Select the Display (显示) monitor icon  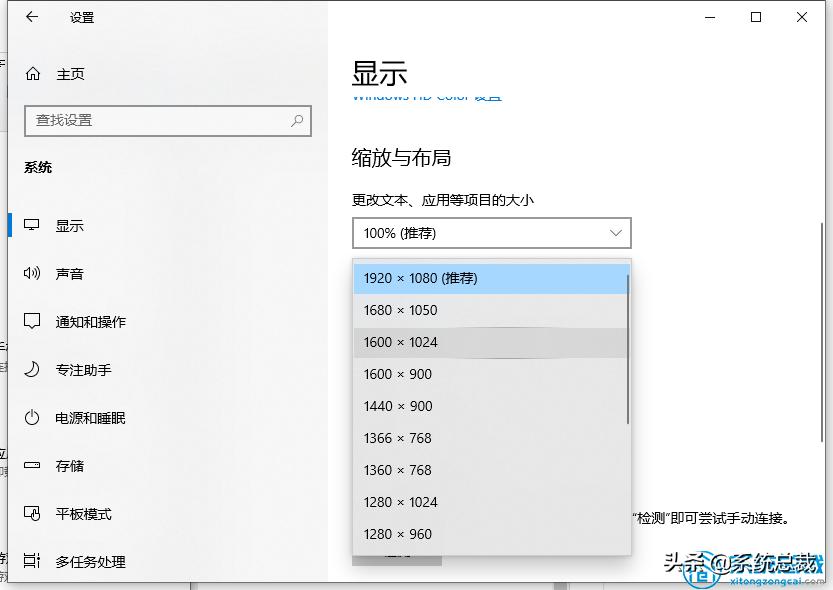[32, 225]
